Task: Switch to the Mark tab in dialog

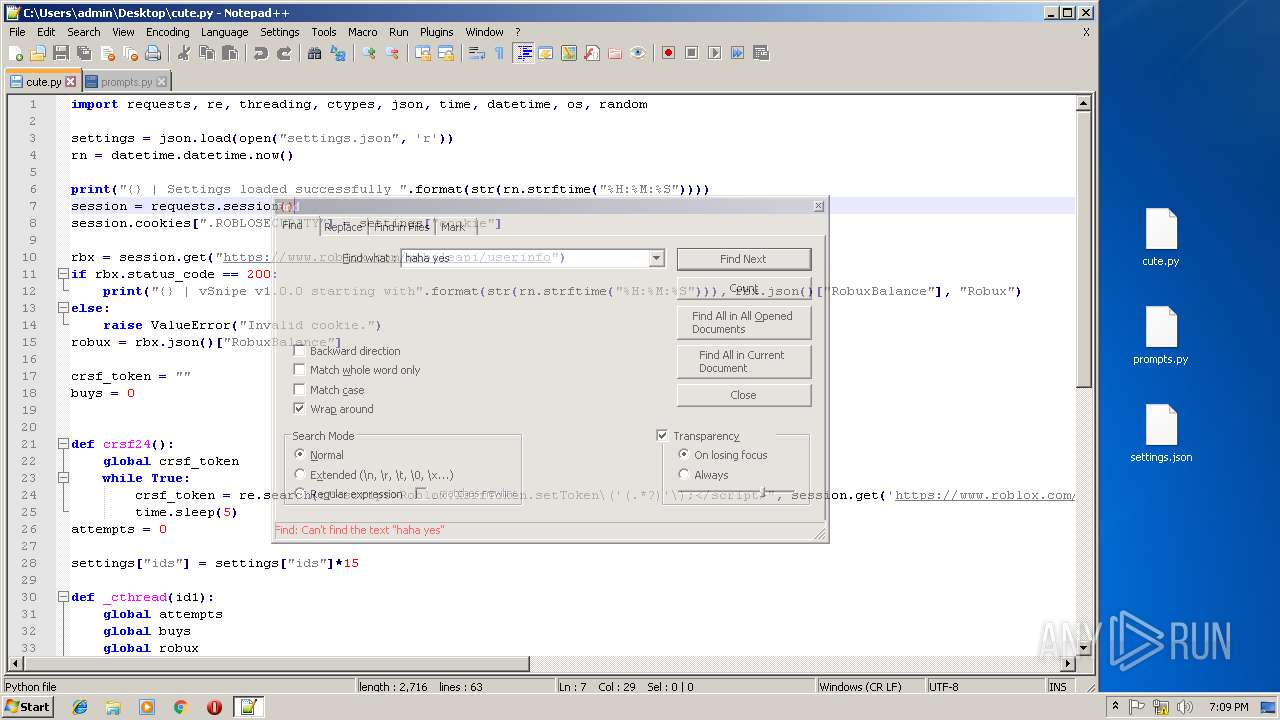Action: coord(453,227)
